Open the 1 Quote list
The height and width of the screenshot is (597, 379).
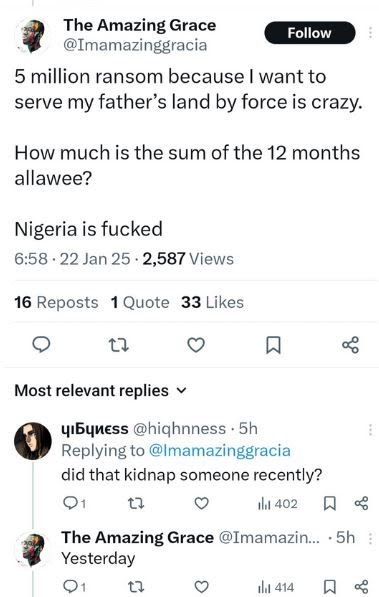coord(140,303)
